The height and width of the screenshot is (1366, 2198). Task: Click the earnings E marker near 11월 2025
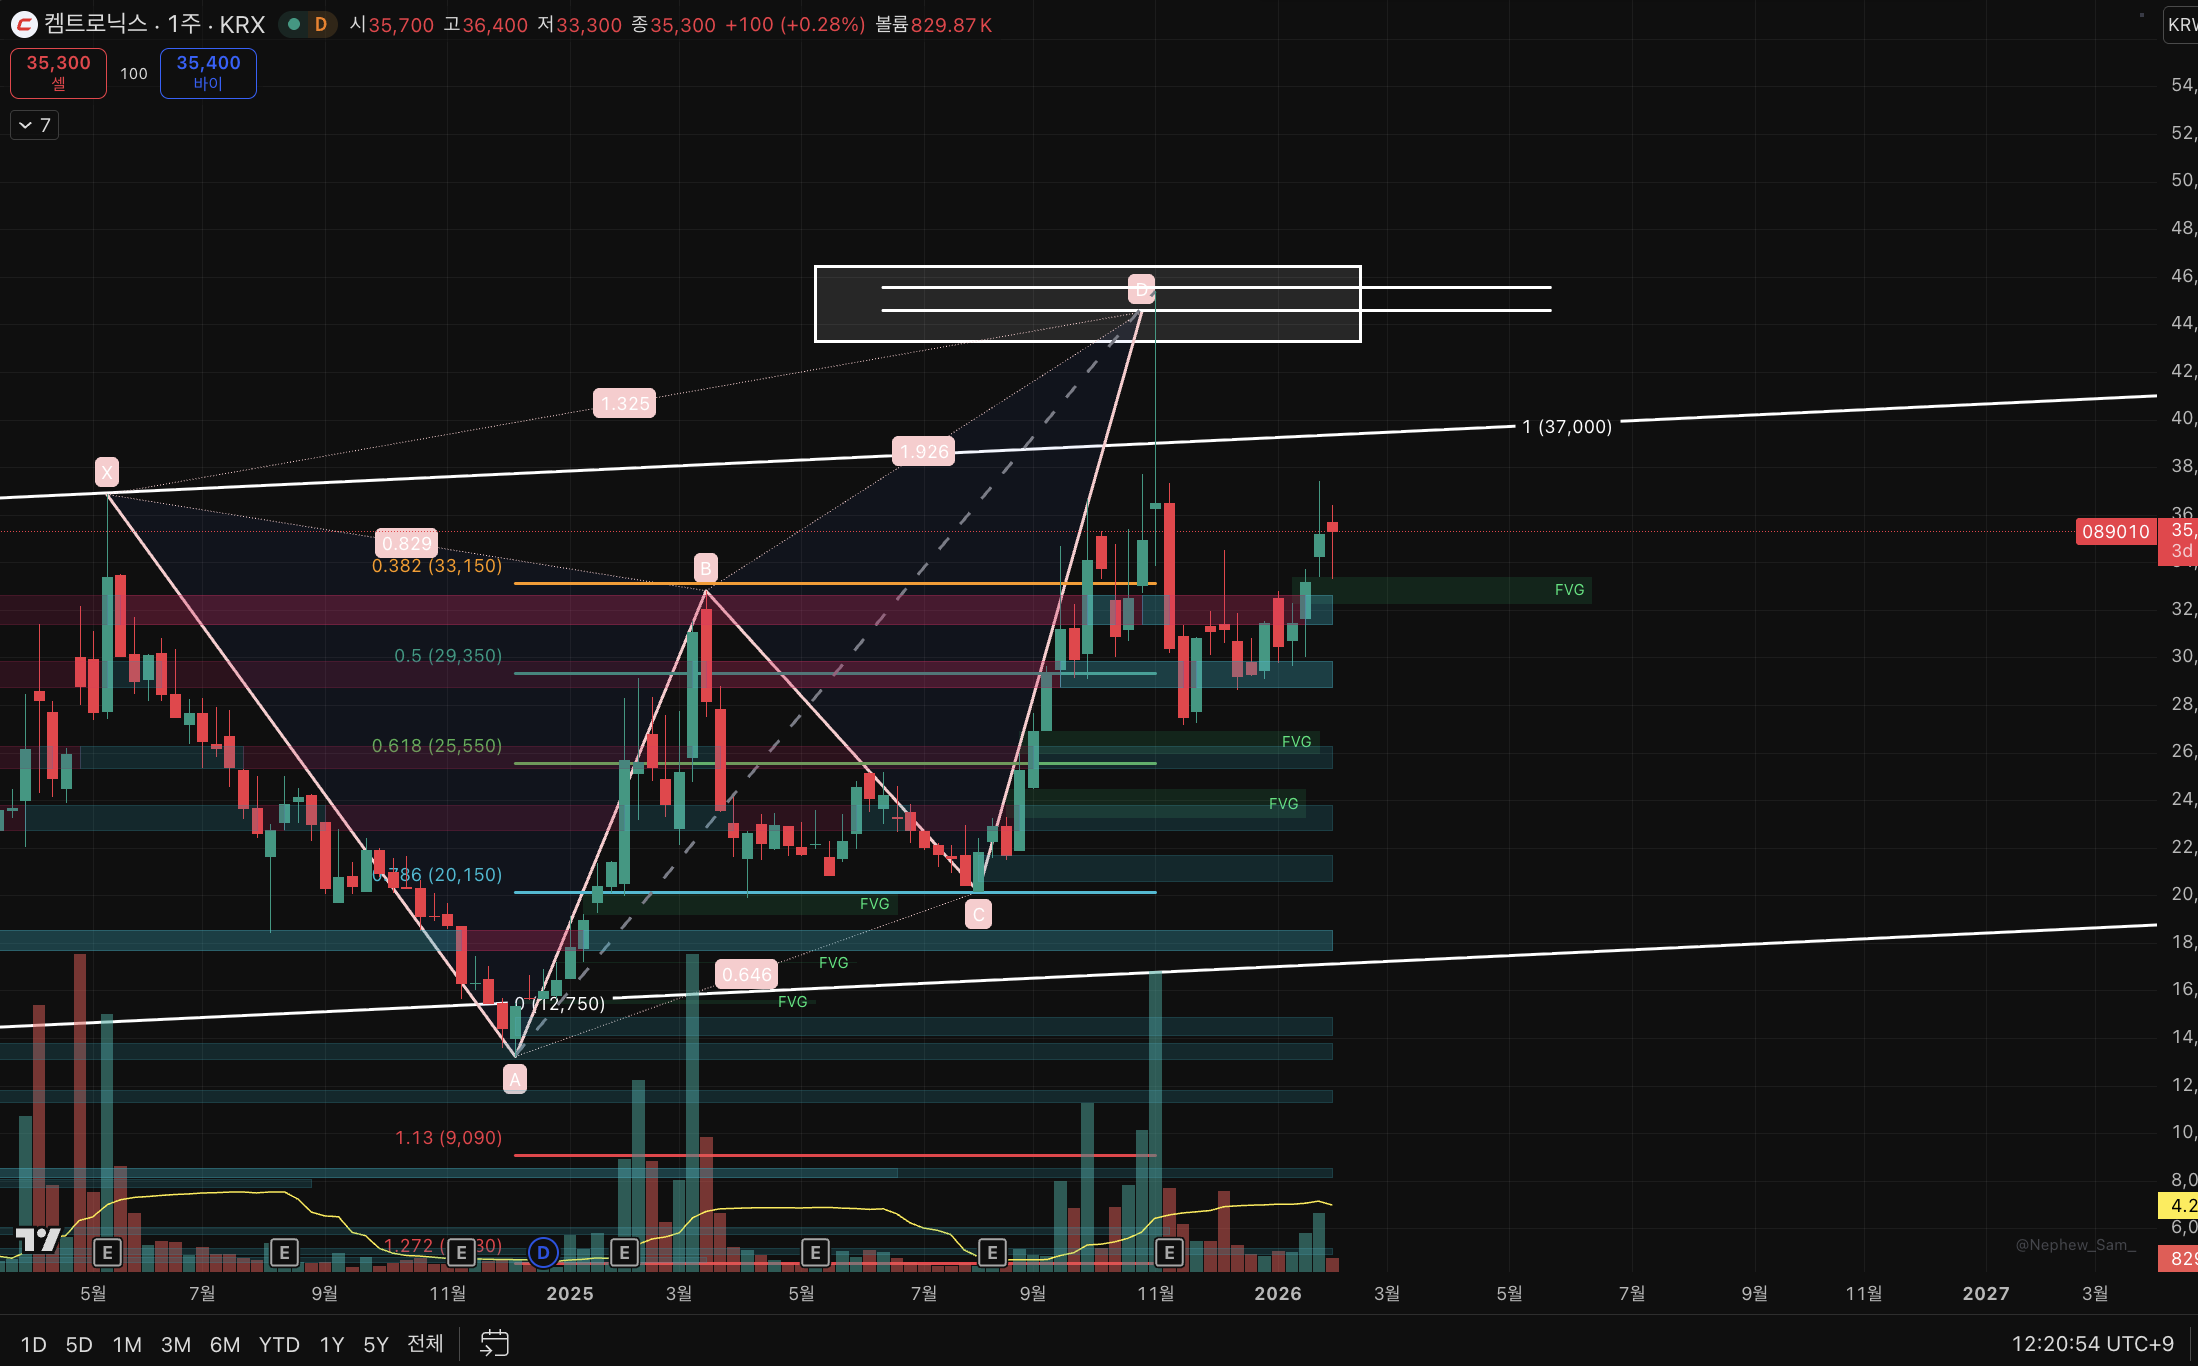1169,1252
